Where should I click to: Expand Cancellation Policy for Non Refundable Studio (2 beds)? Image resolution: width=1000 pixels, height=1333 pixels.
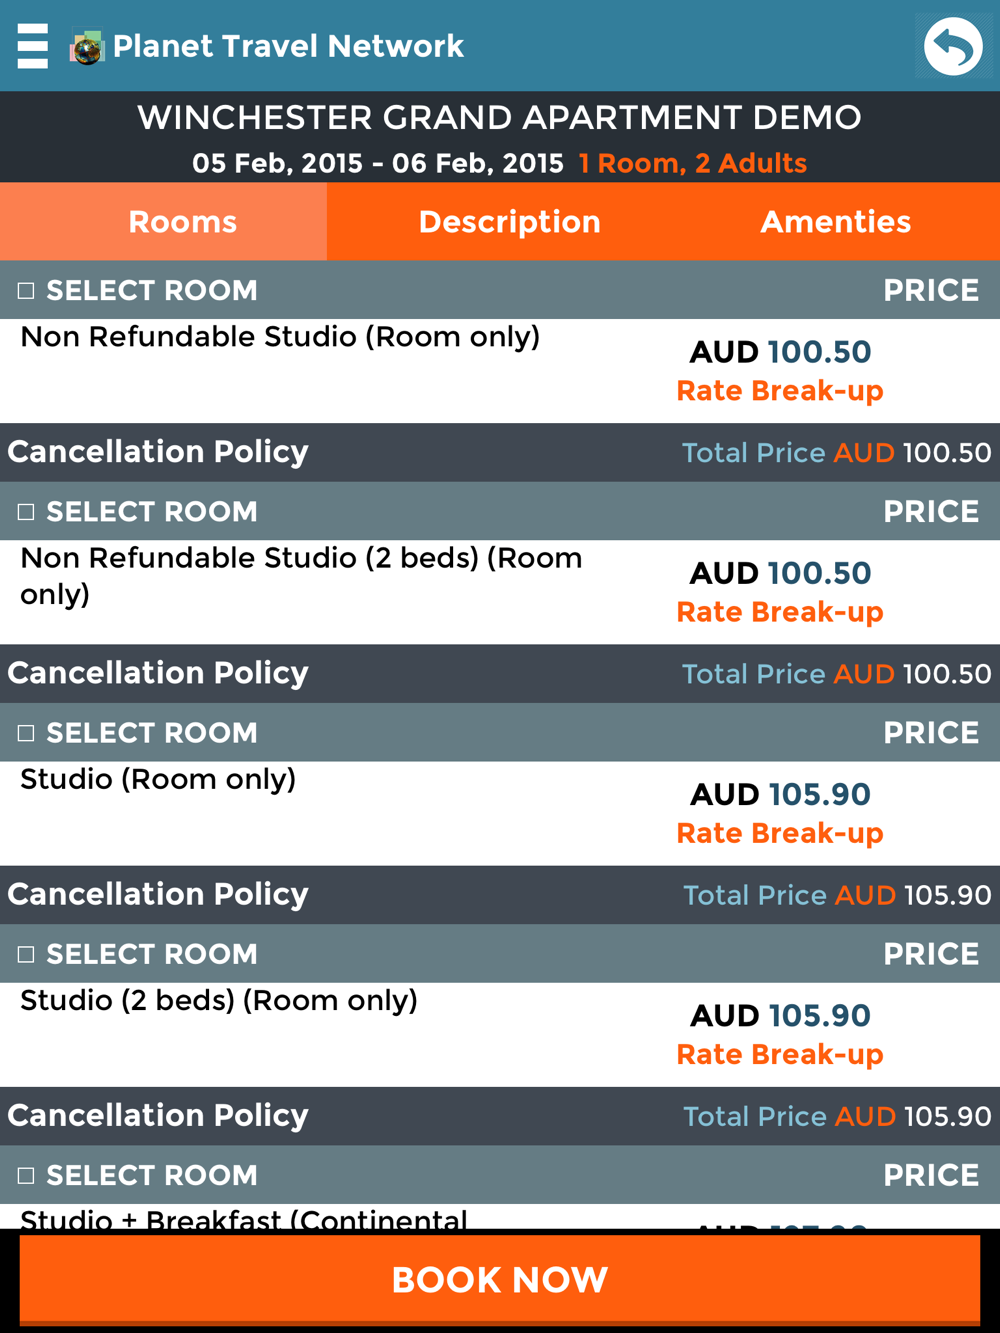[158, 673]
